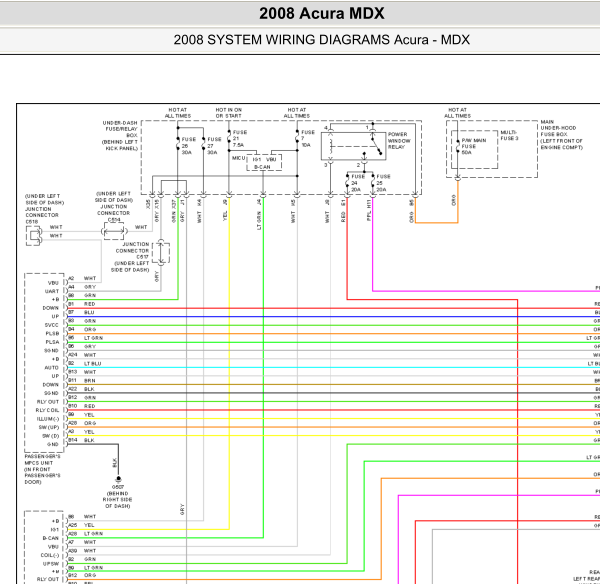600x584 pixels.
Task: Click the A4 GRY pin row
Action: 82,287
